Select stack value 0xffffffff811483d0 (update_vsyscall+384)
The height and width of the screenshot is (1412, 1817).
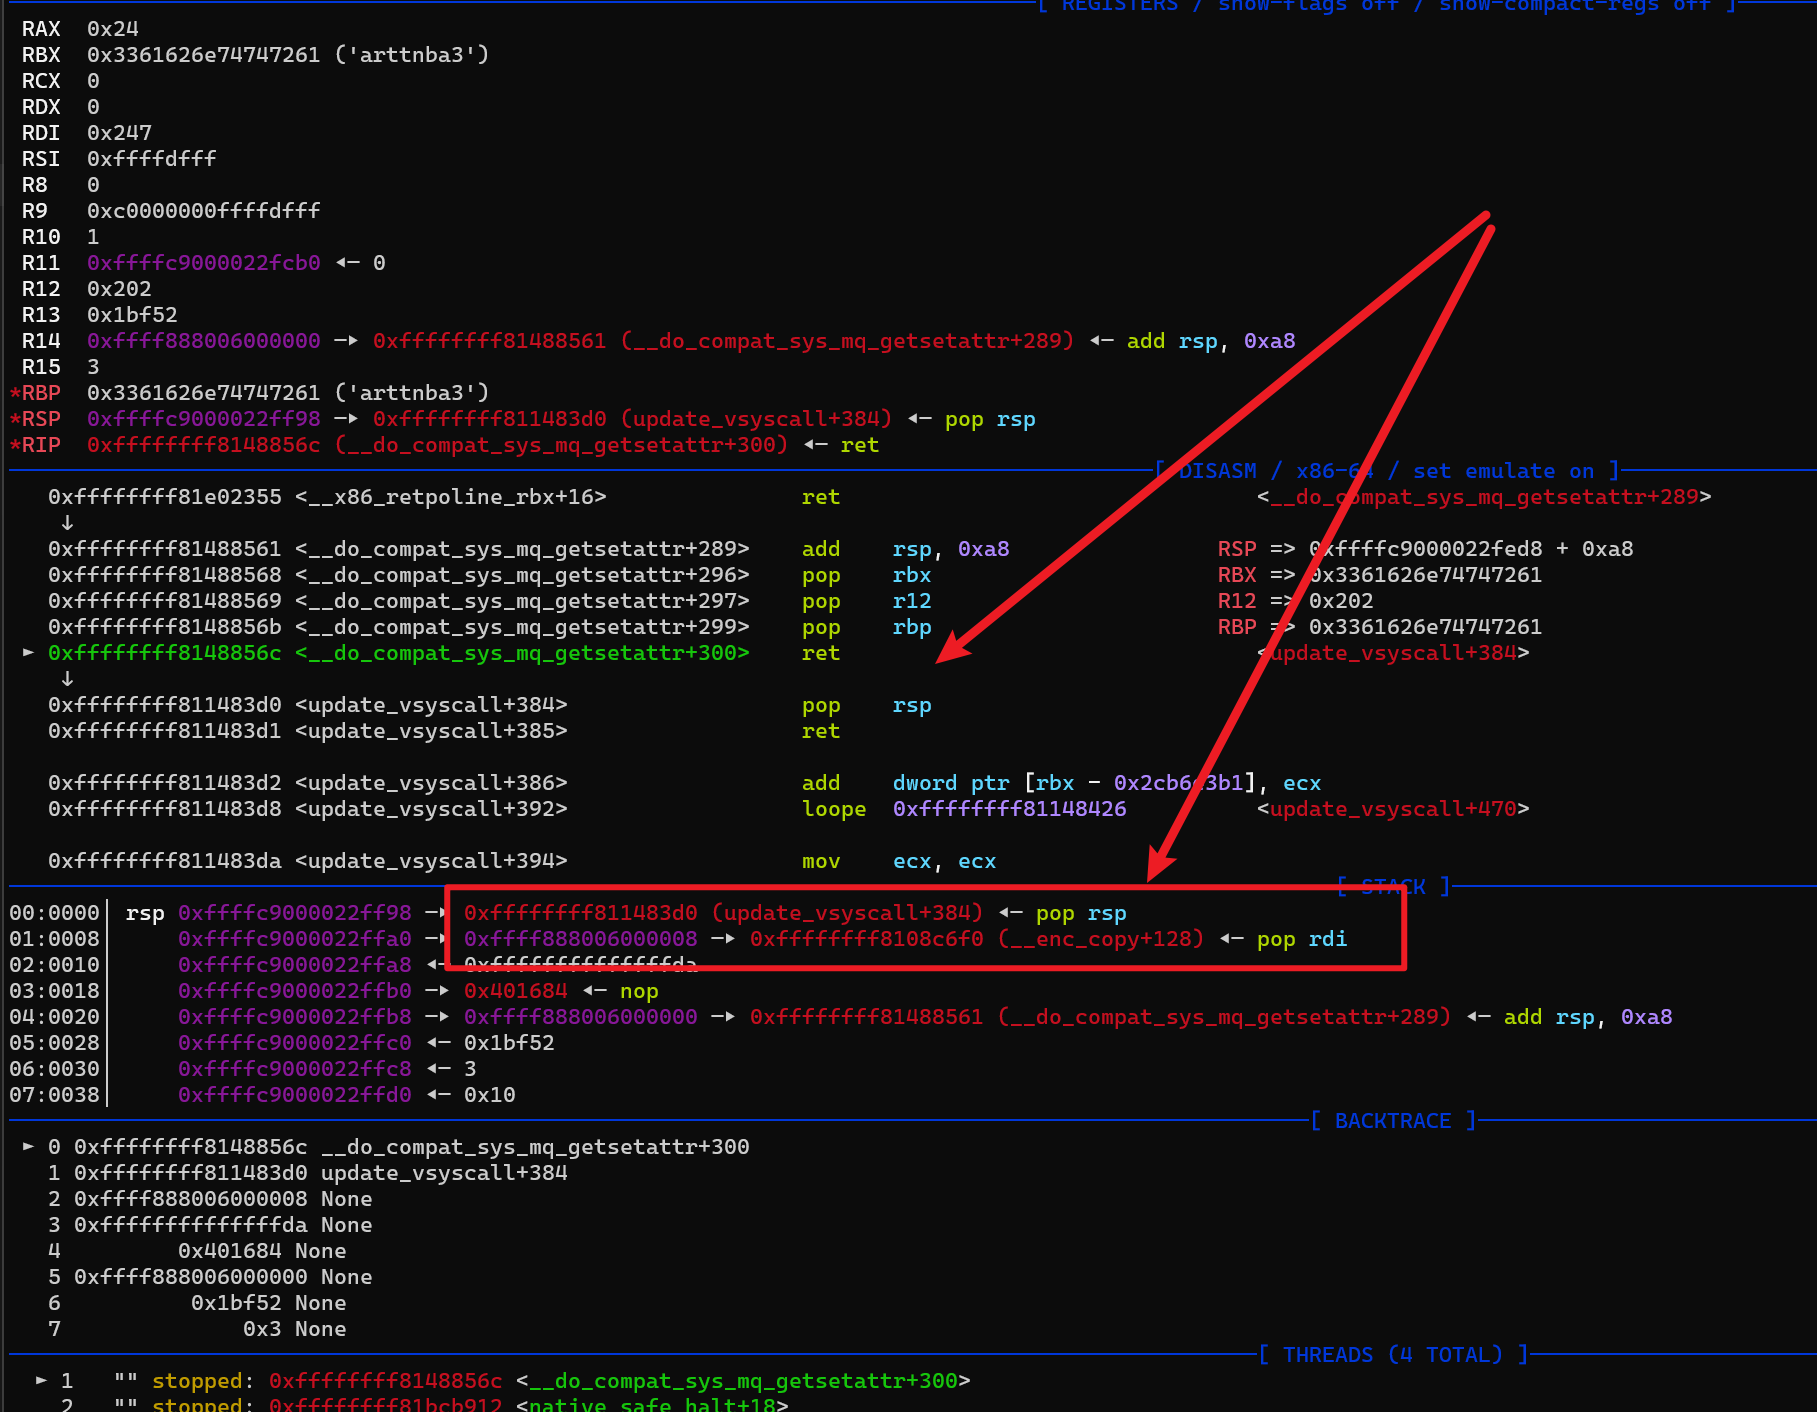[723, 913]
